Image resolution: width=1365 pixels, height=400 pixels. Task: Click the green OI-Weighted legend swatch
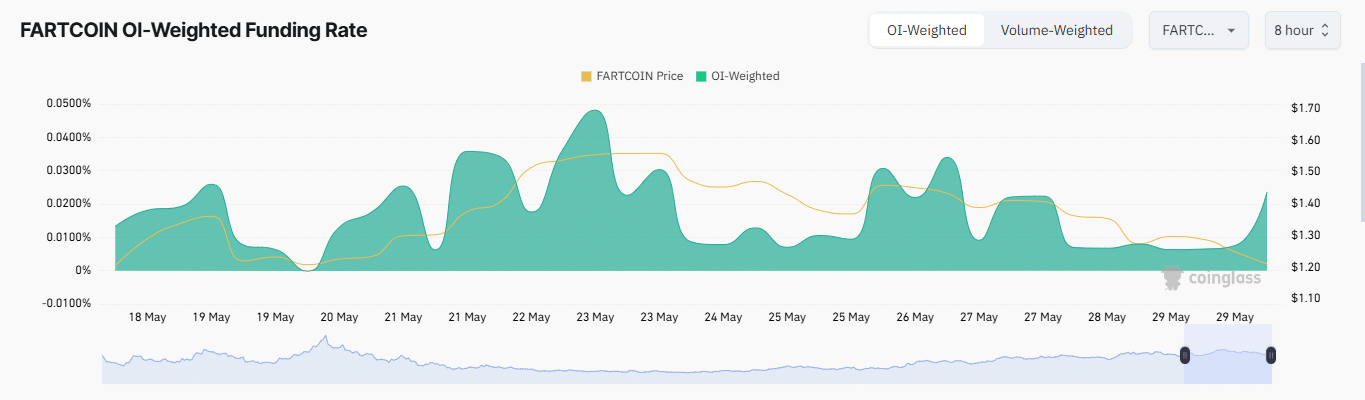[x=701, y=76]
